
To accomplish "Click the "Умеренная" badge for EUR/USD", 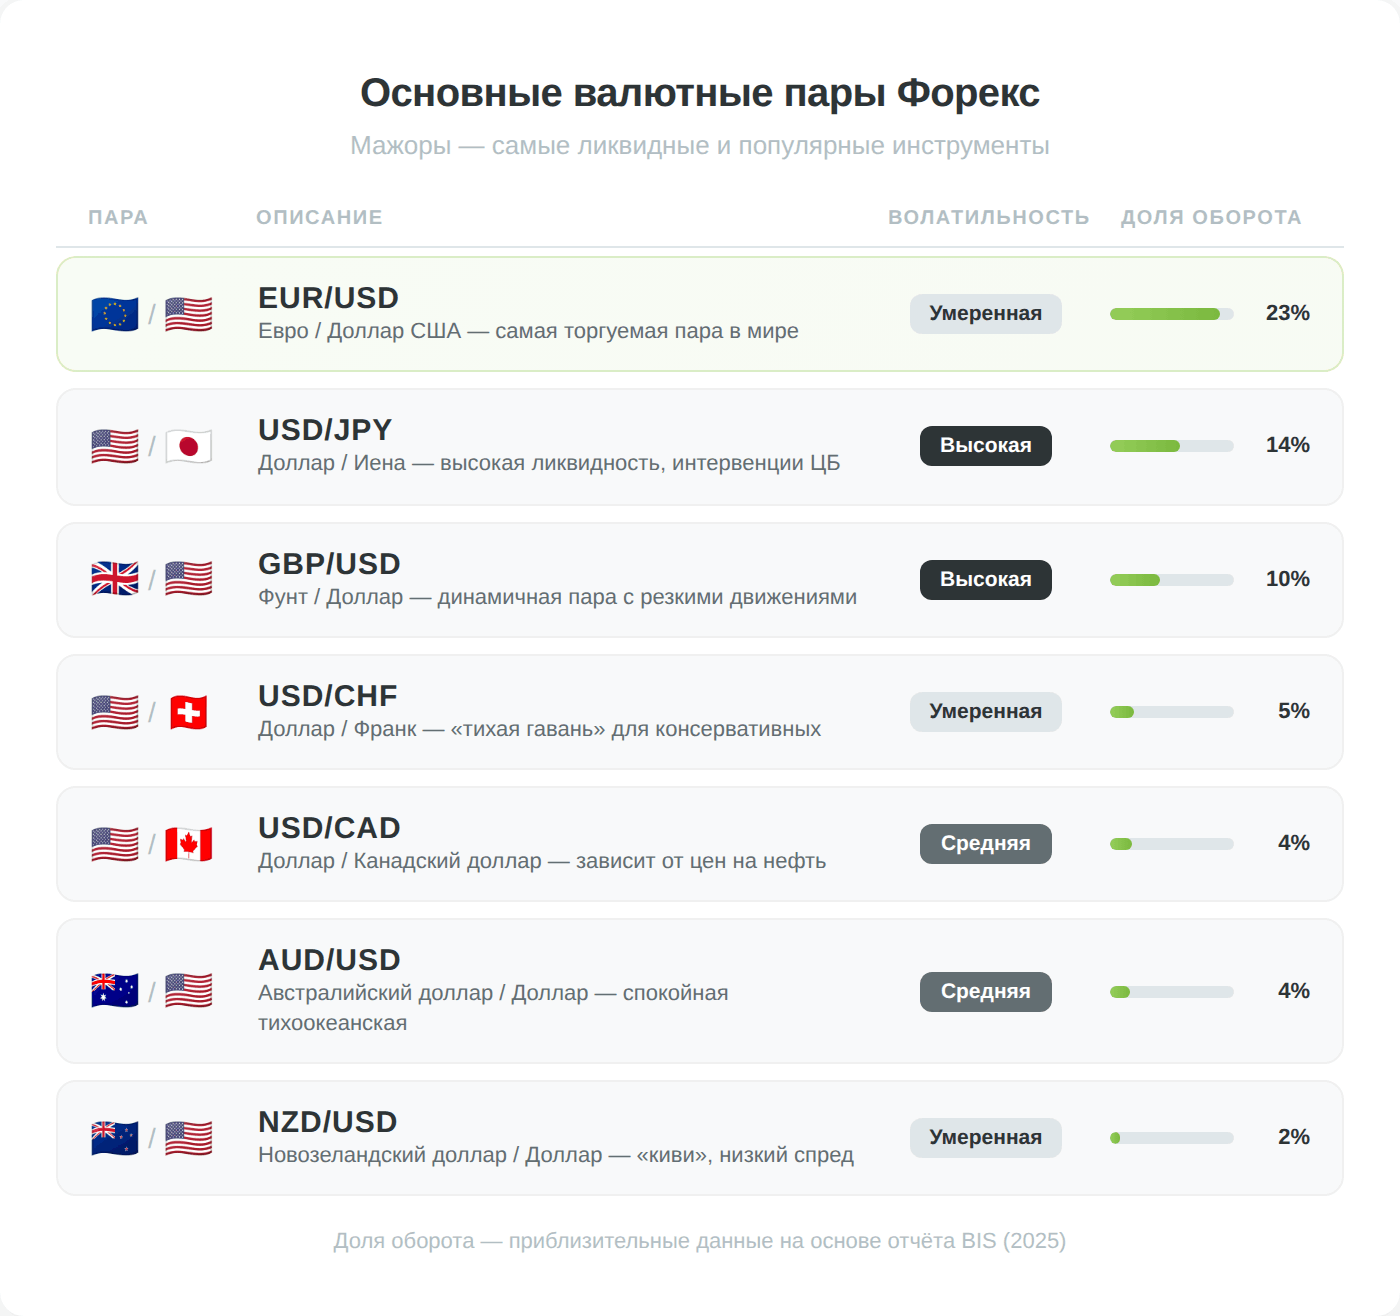I will tap(985, 314).
